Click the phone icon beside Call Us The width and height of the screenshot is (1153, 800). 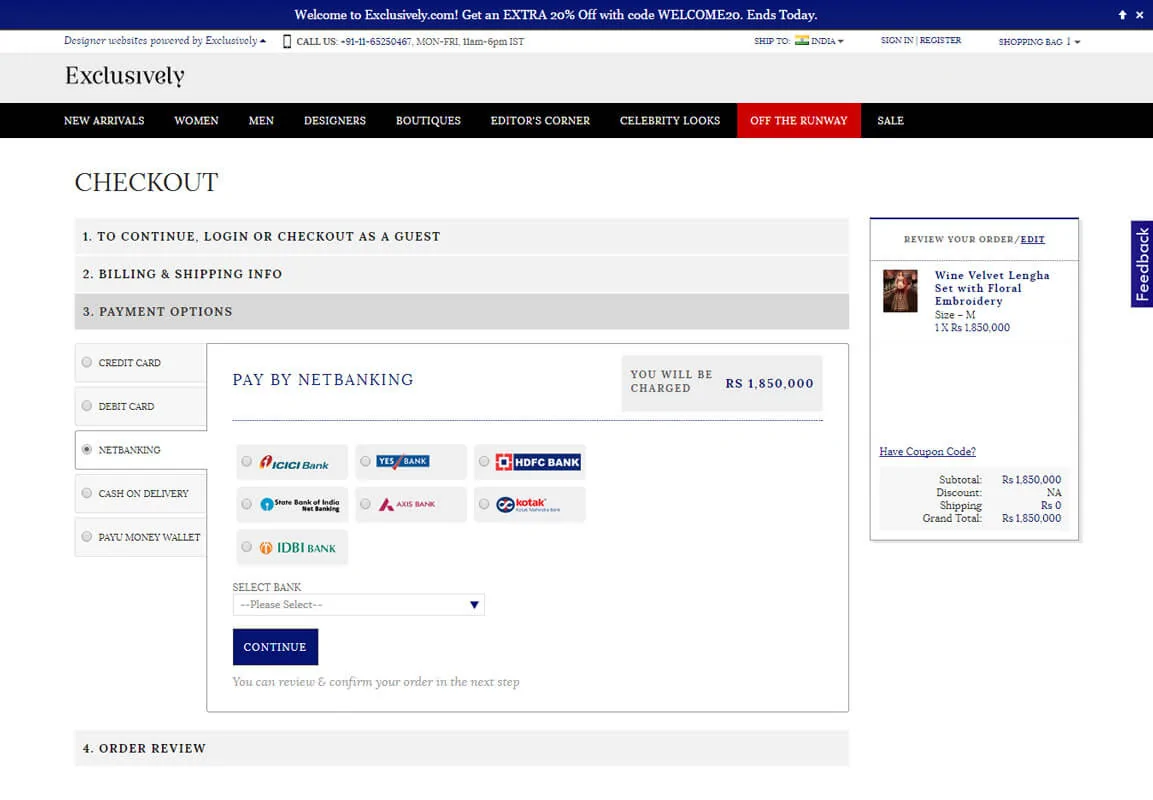[287, 41]
